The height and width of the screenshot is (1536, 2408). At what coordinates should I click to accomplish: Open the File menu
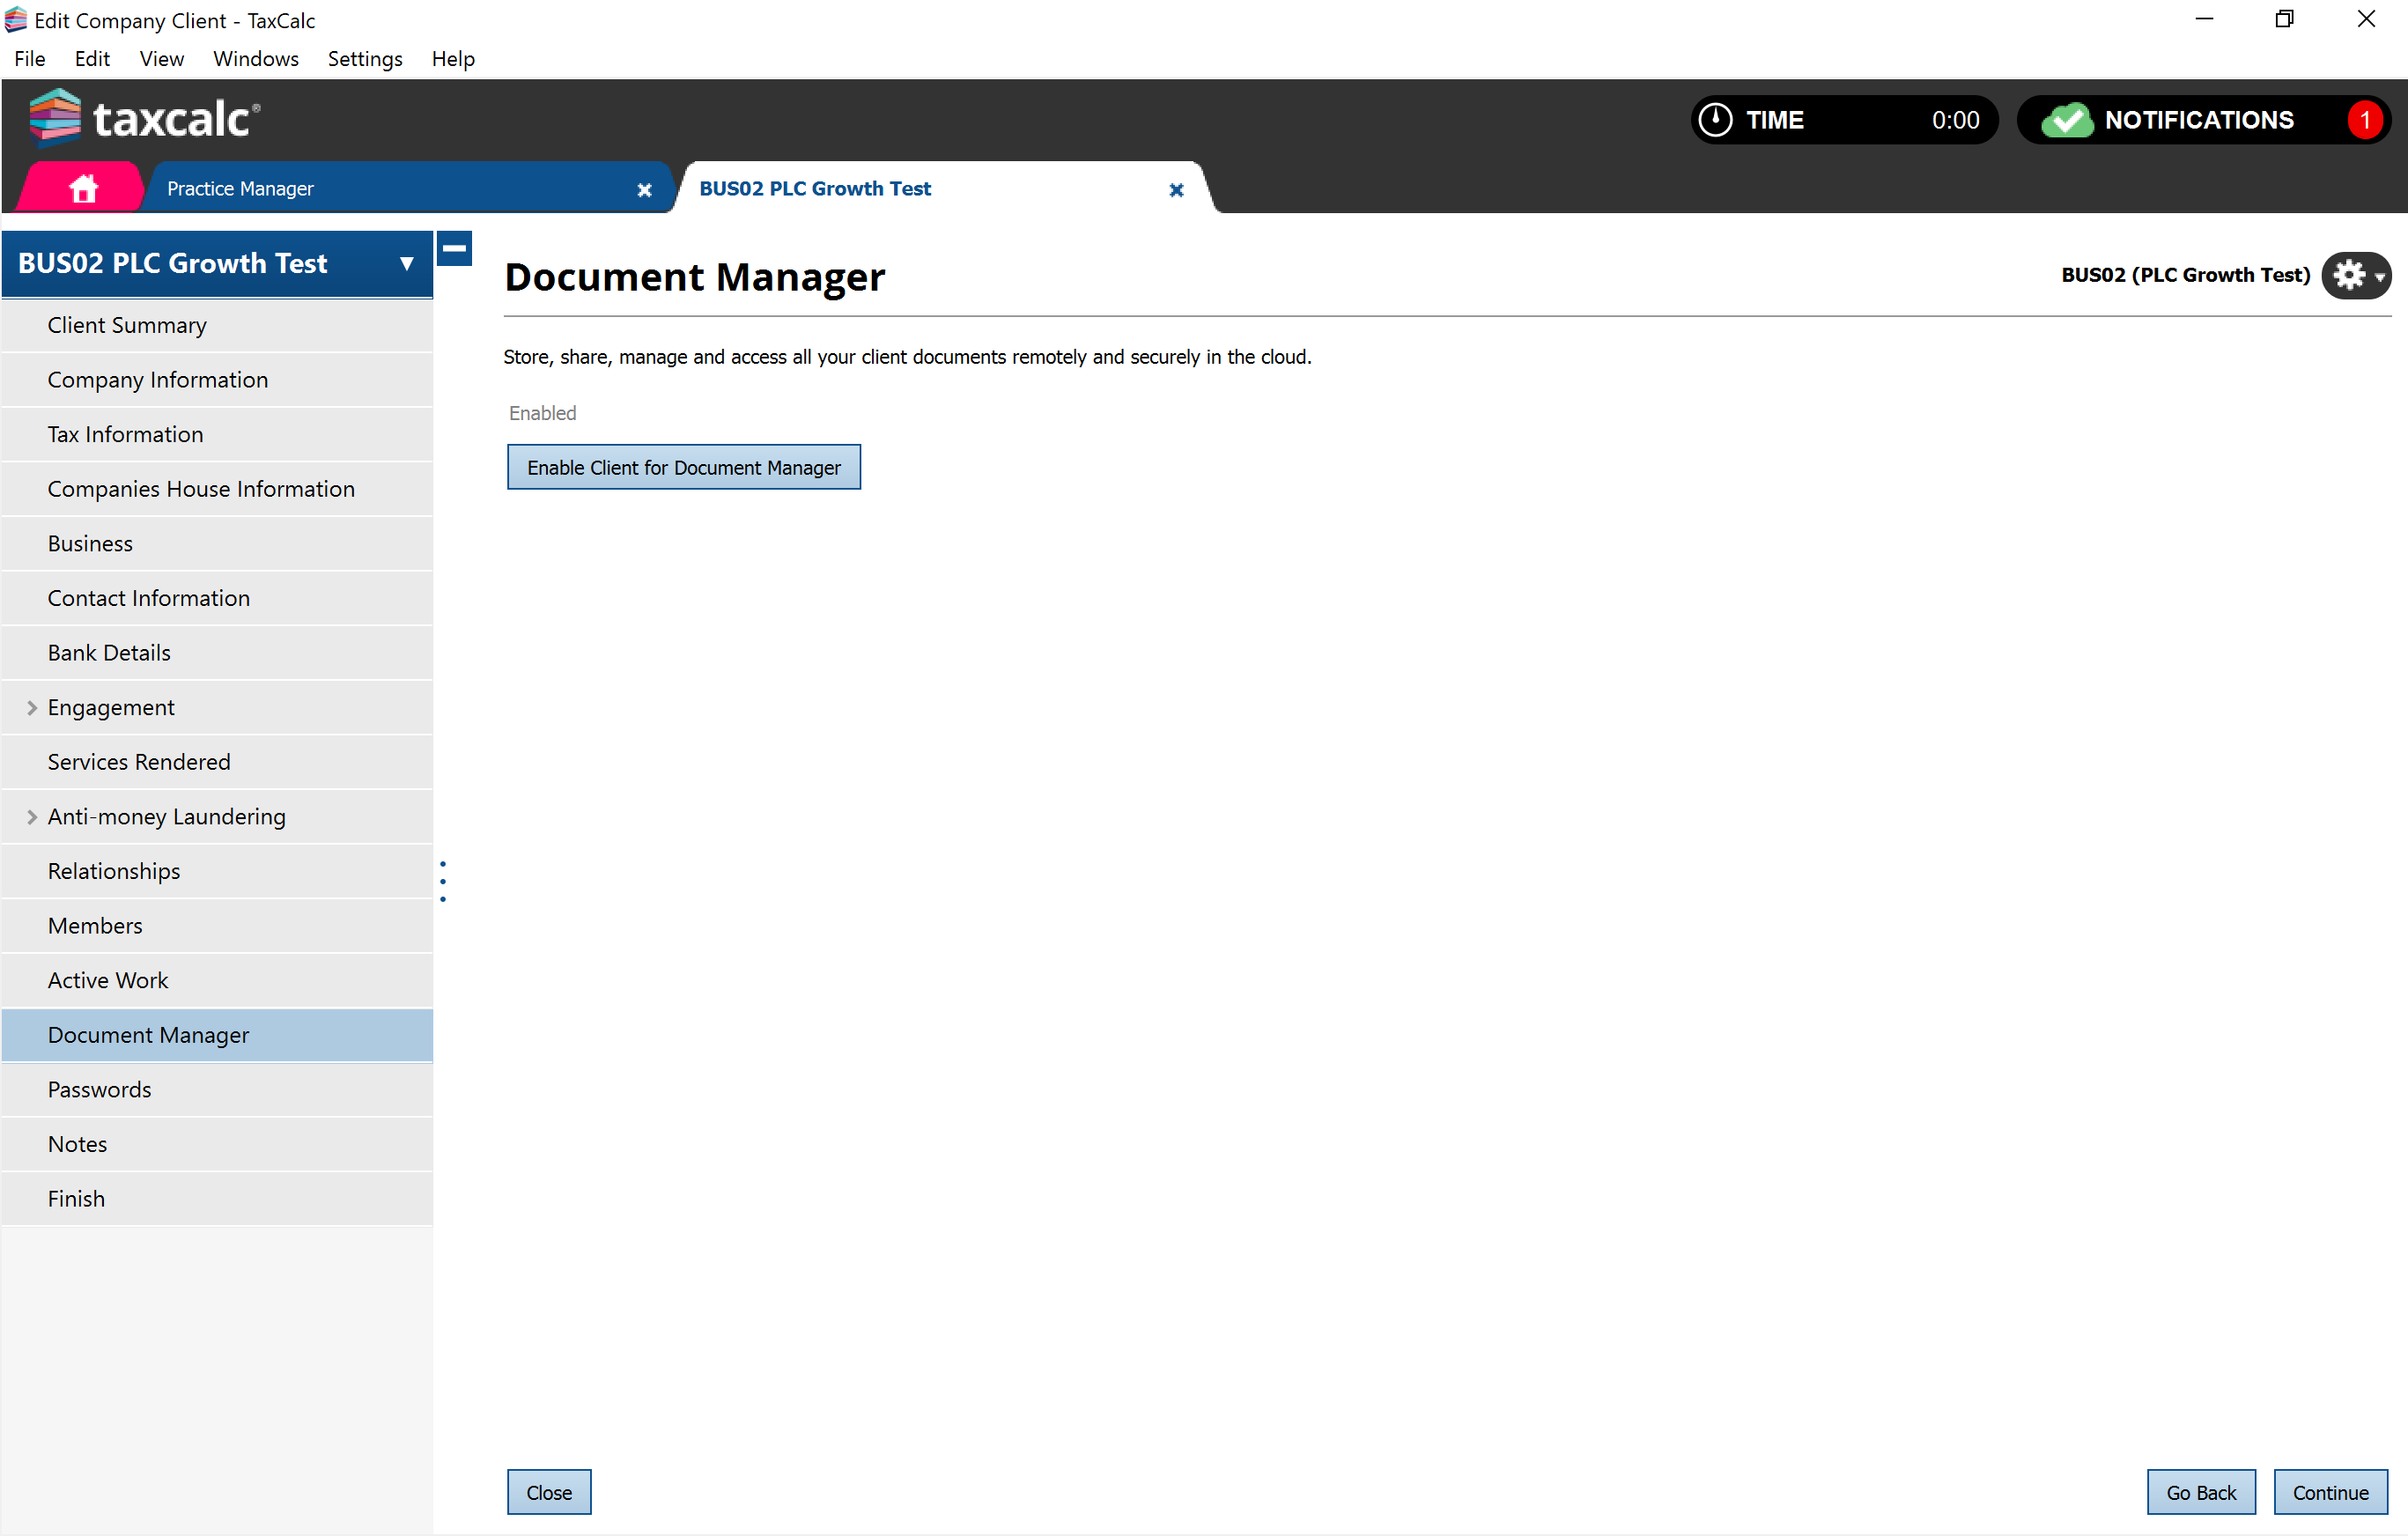click(29, 59)
